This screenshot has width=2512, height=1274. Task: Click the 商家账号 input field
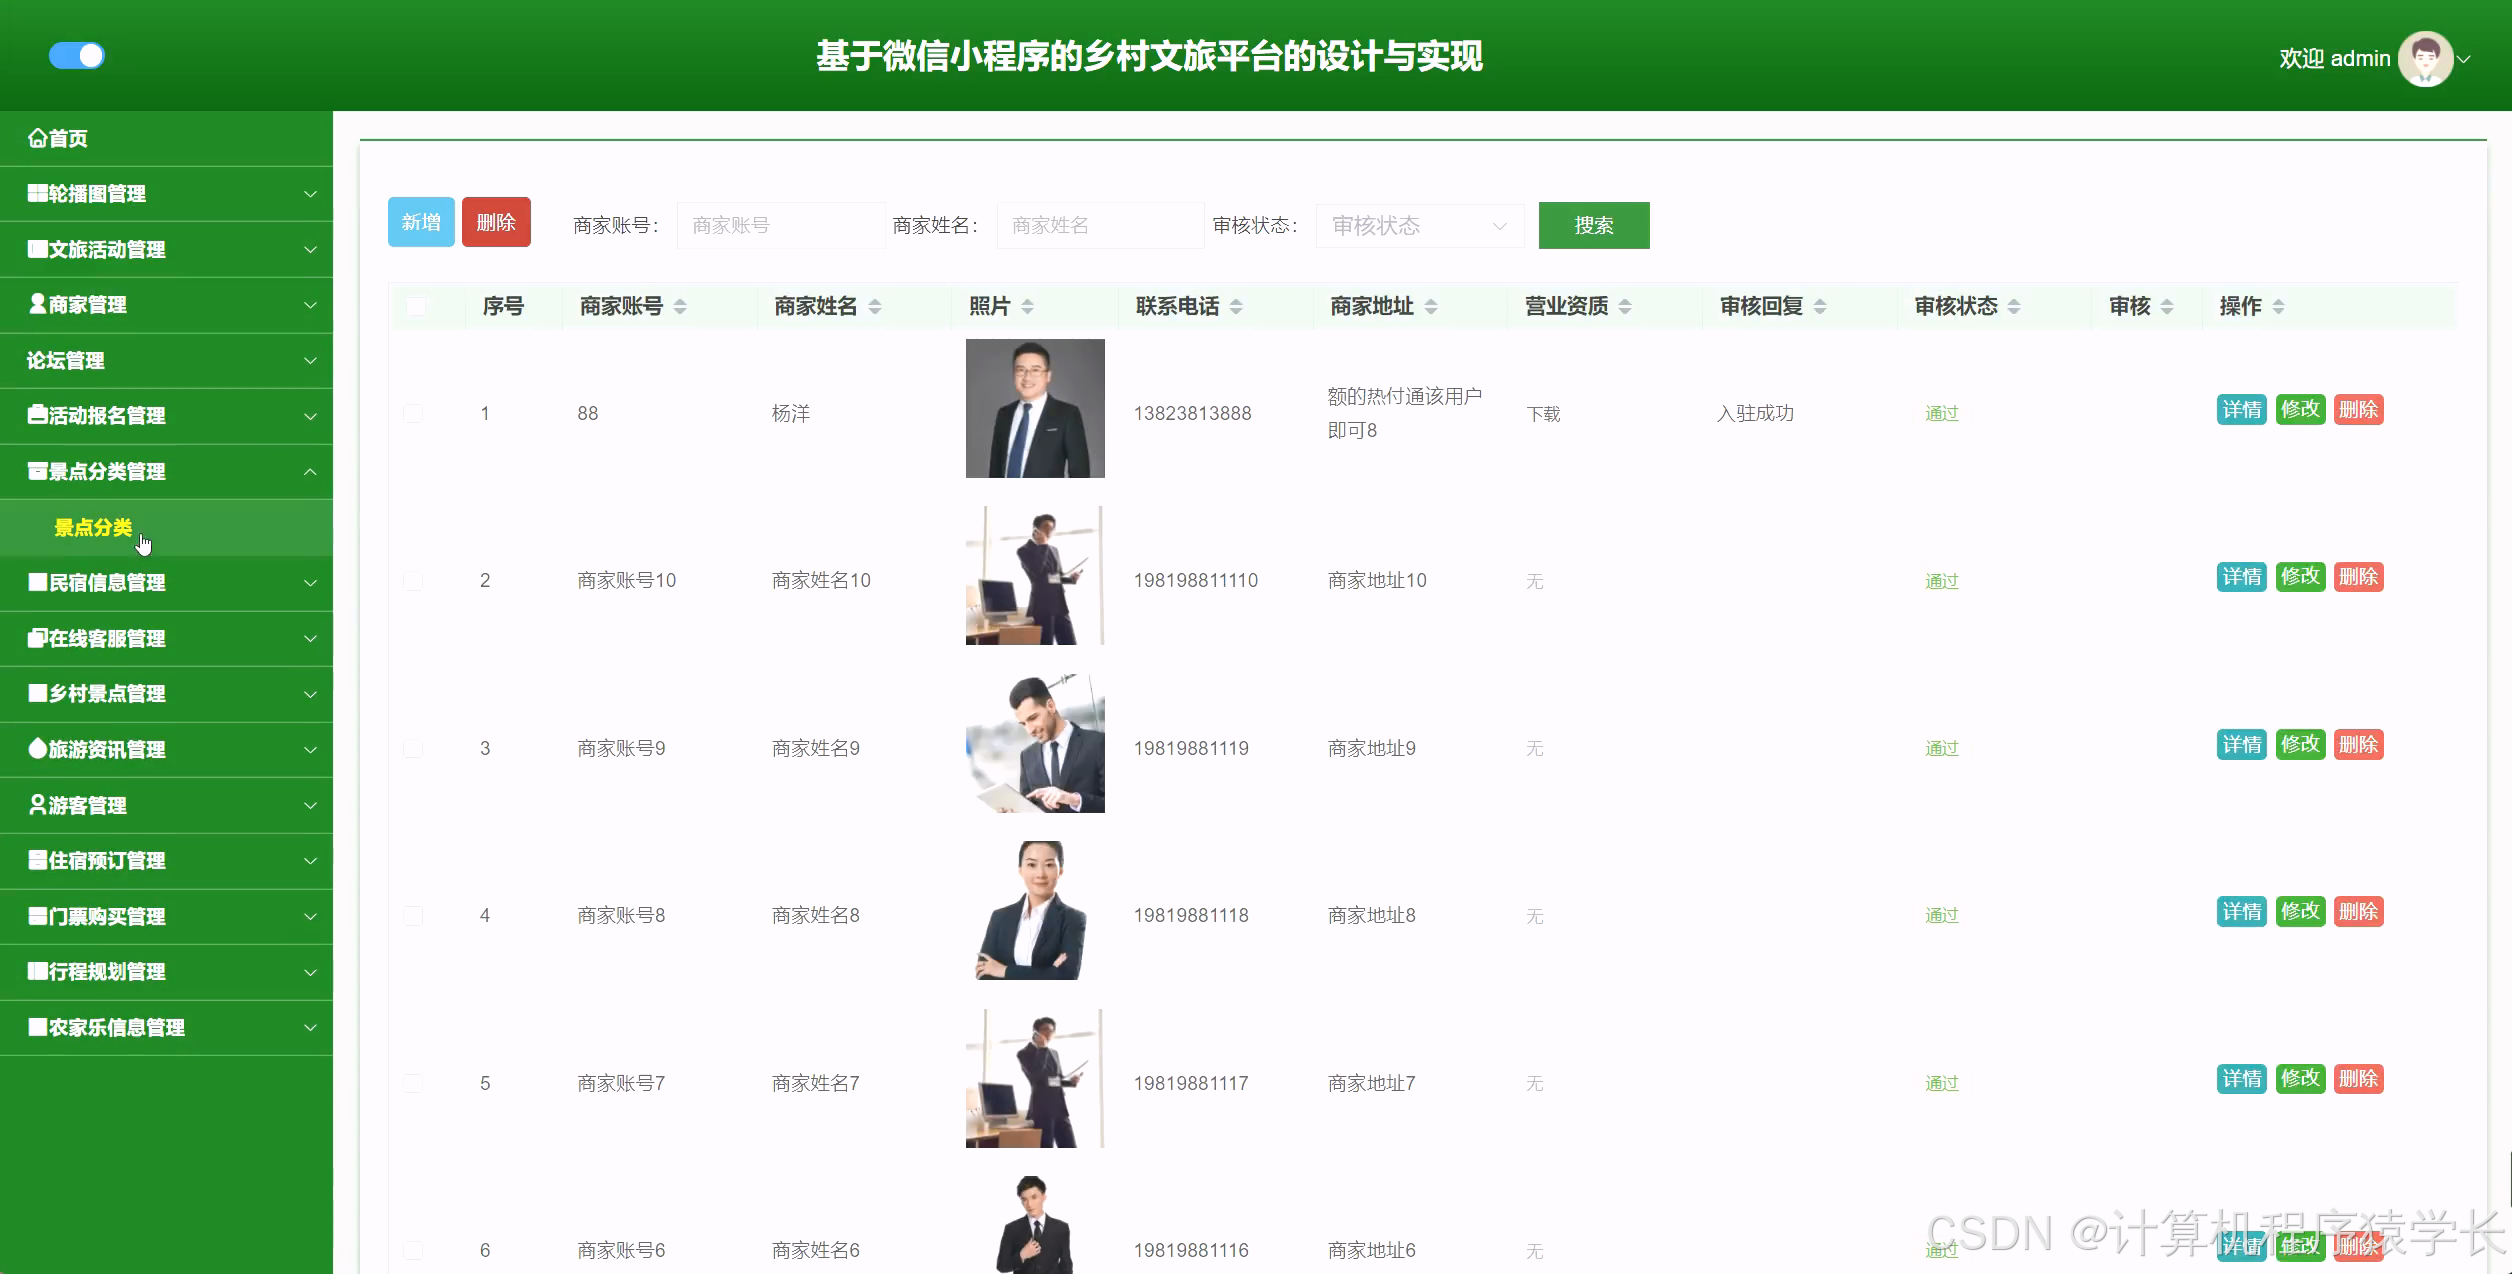point(780,225)
